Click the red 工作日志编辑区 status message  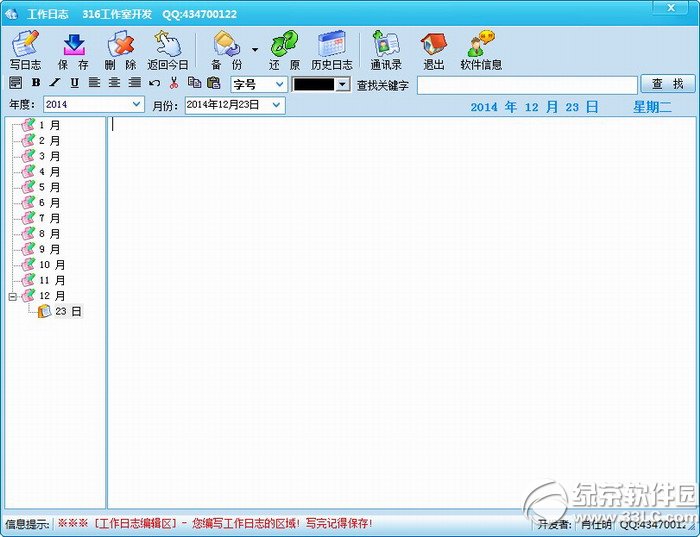click(215, 523)
